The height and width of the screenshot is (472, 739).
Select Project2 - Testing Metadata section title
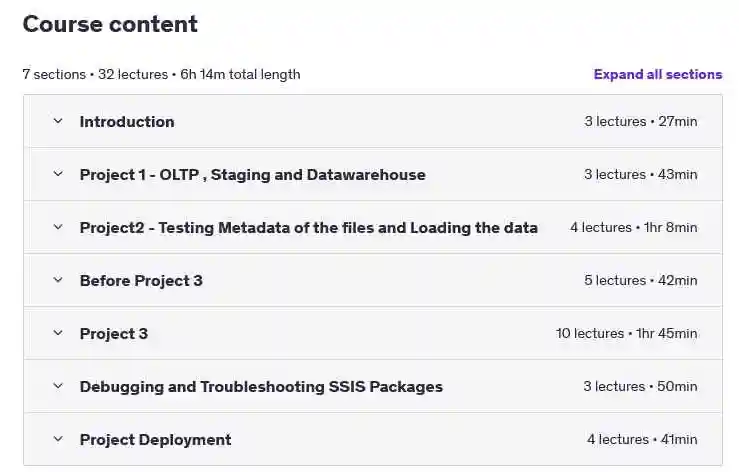point(309,228)
